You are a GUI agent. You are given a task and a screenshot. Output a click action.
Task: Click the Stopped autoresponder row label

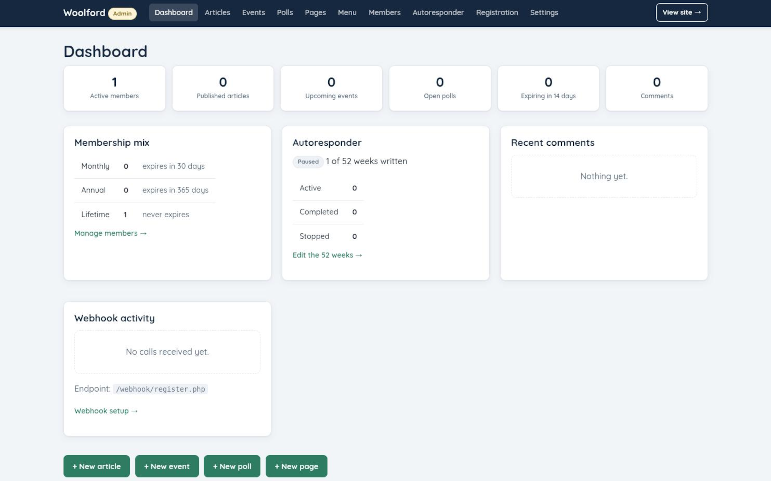click(314, 236)
